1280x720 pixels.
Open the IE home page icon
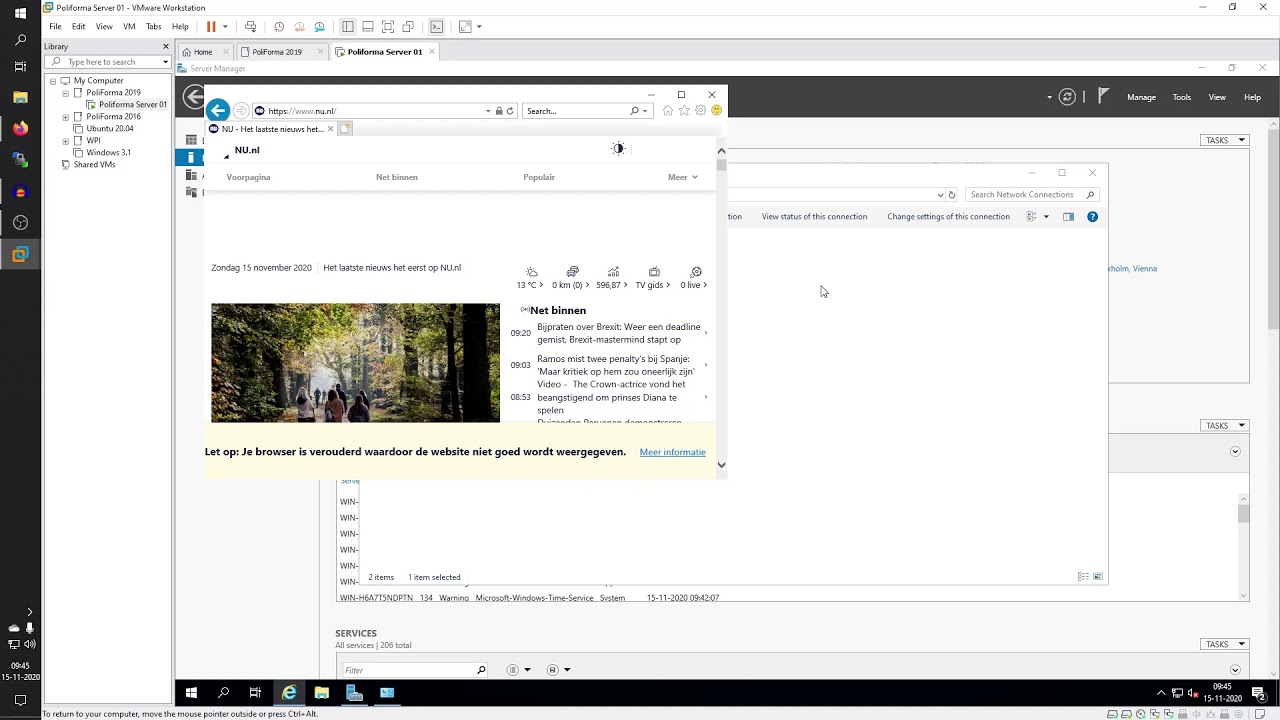point(668,111)
